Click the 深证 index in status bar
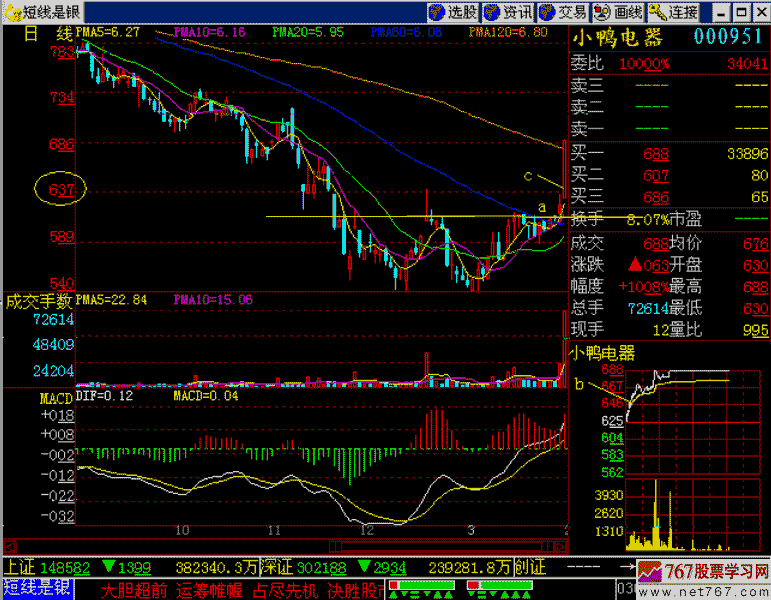771x600 pixels. click(277, 567)
